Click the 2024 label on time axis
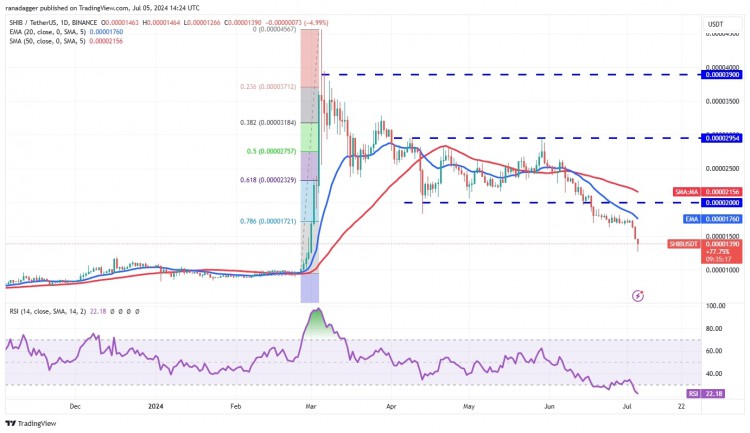This screenshot has width=750, height=433. click(155, 407)
